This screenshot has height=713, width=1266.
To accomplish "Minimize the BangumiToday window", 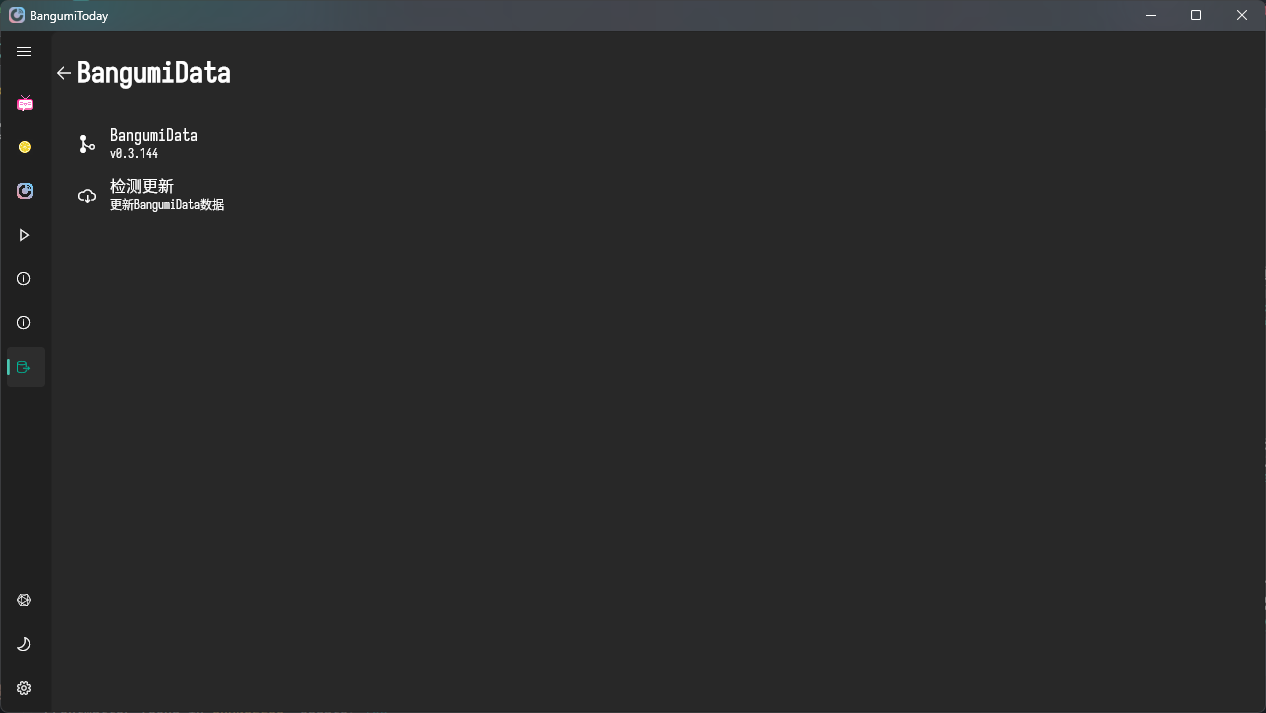I will pyautogui.click(x=1151, y=15).
